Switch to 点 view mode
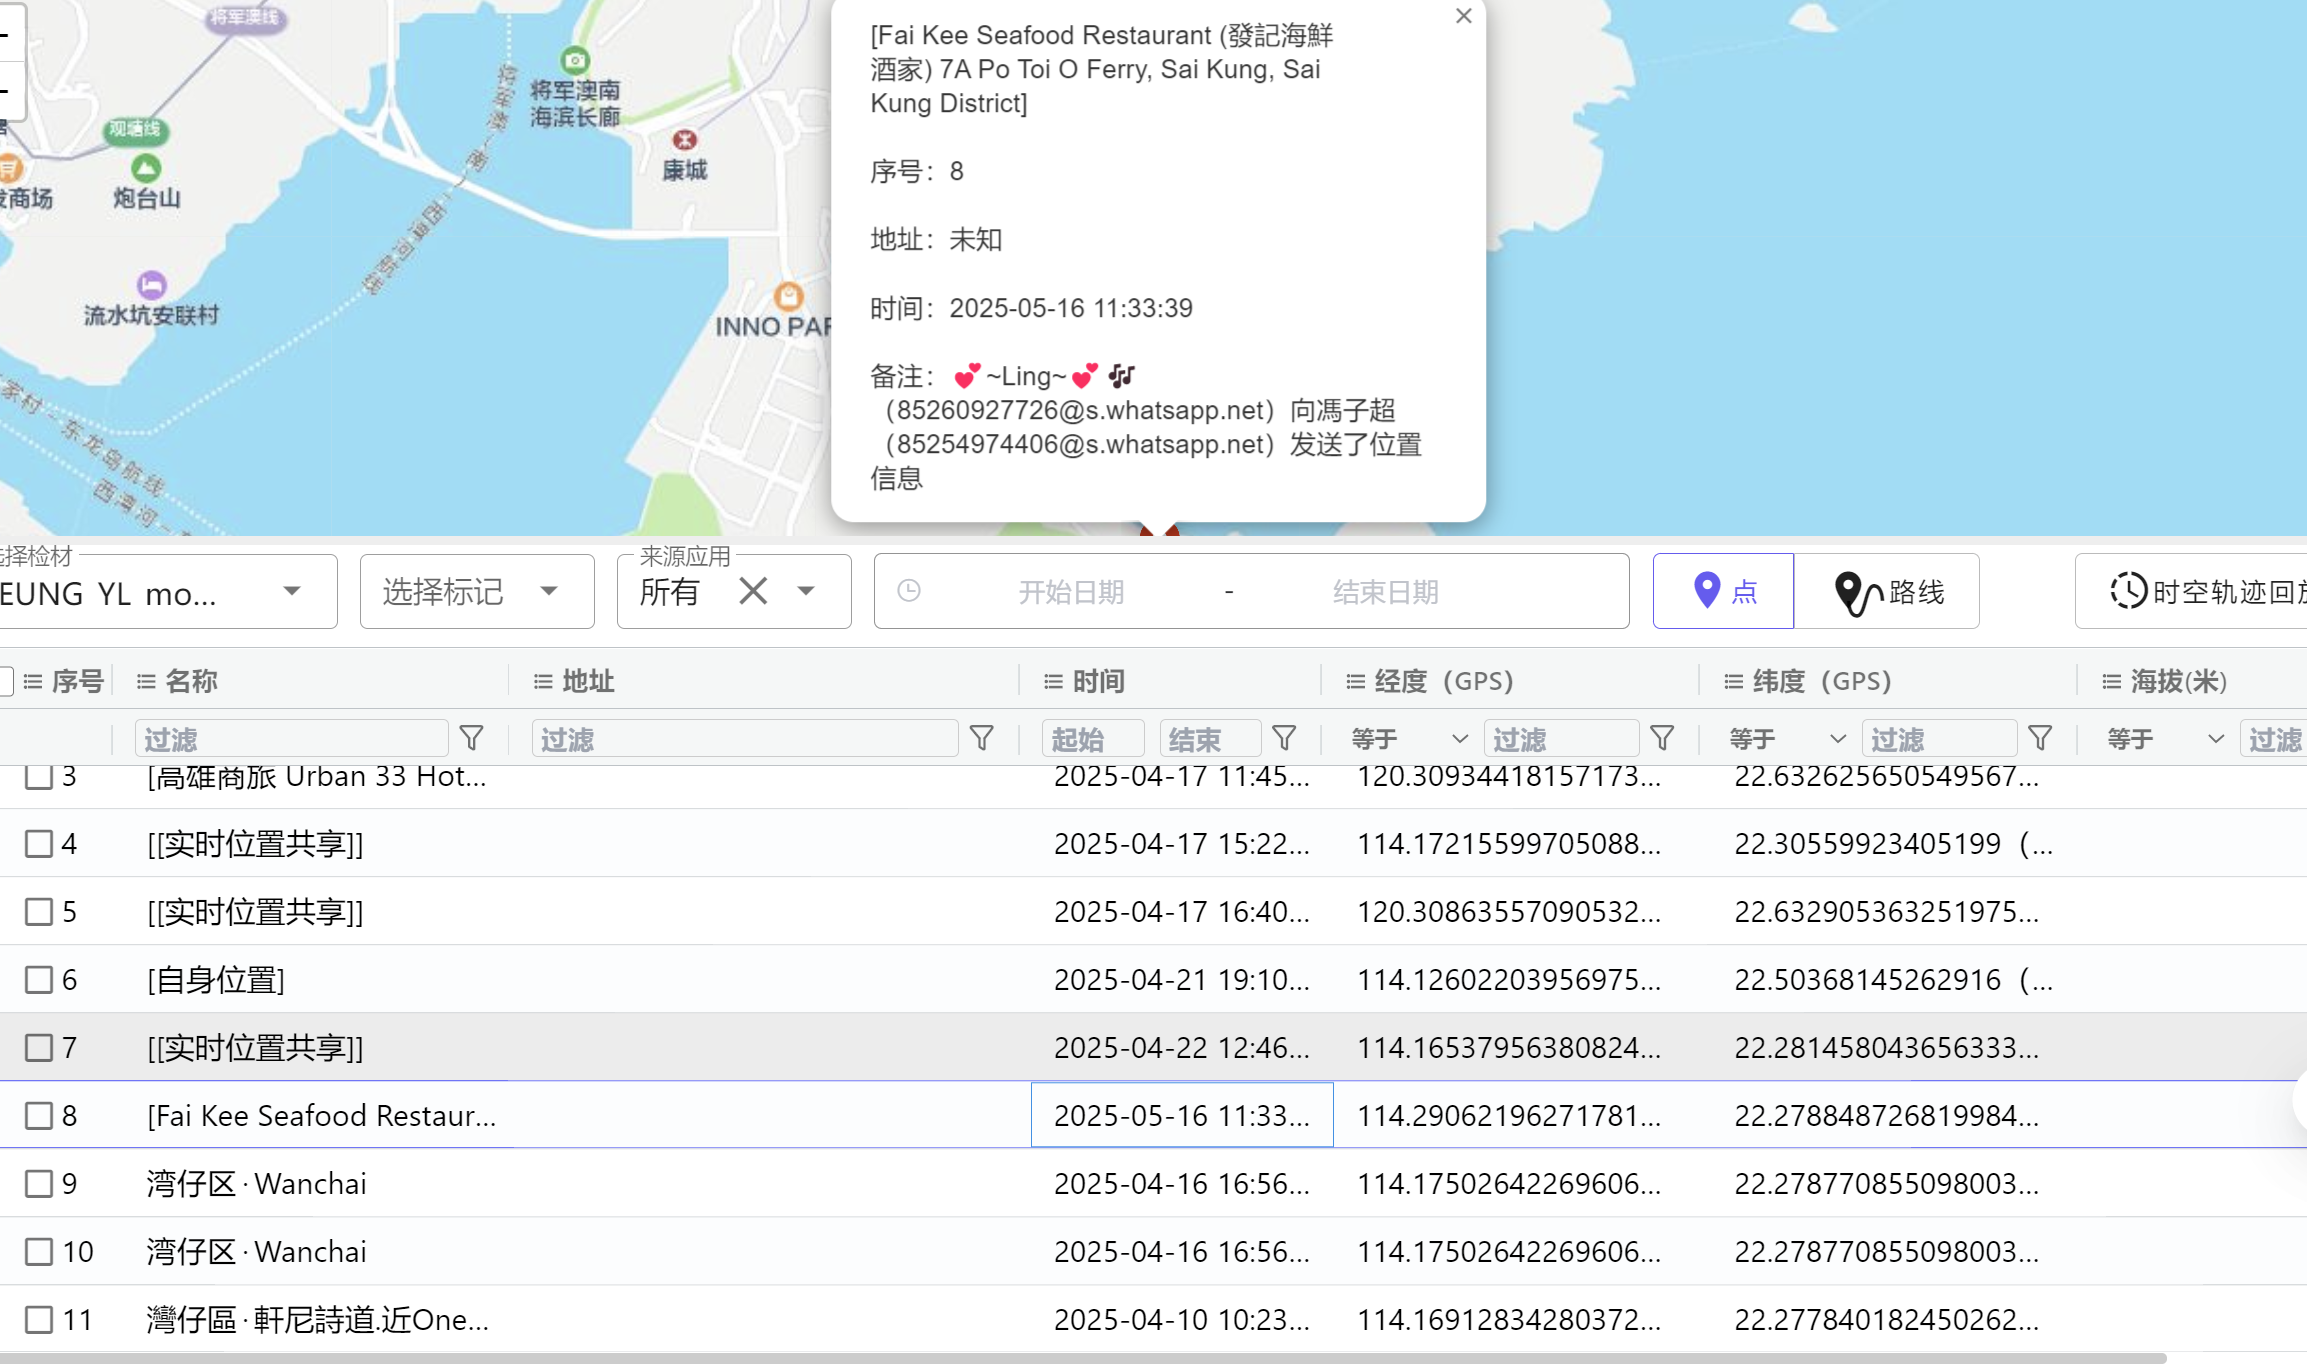The width and height of the screenshot is (2307, 1364). (x=1723, y=591)
